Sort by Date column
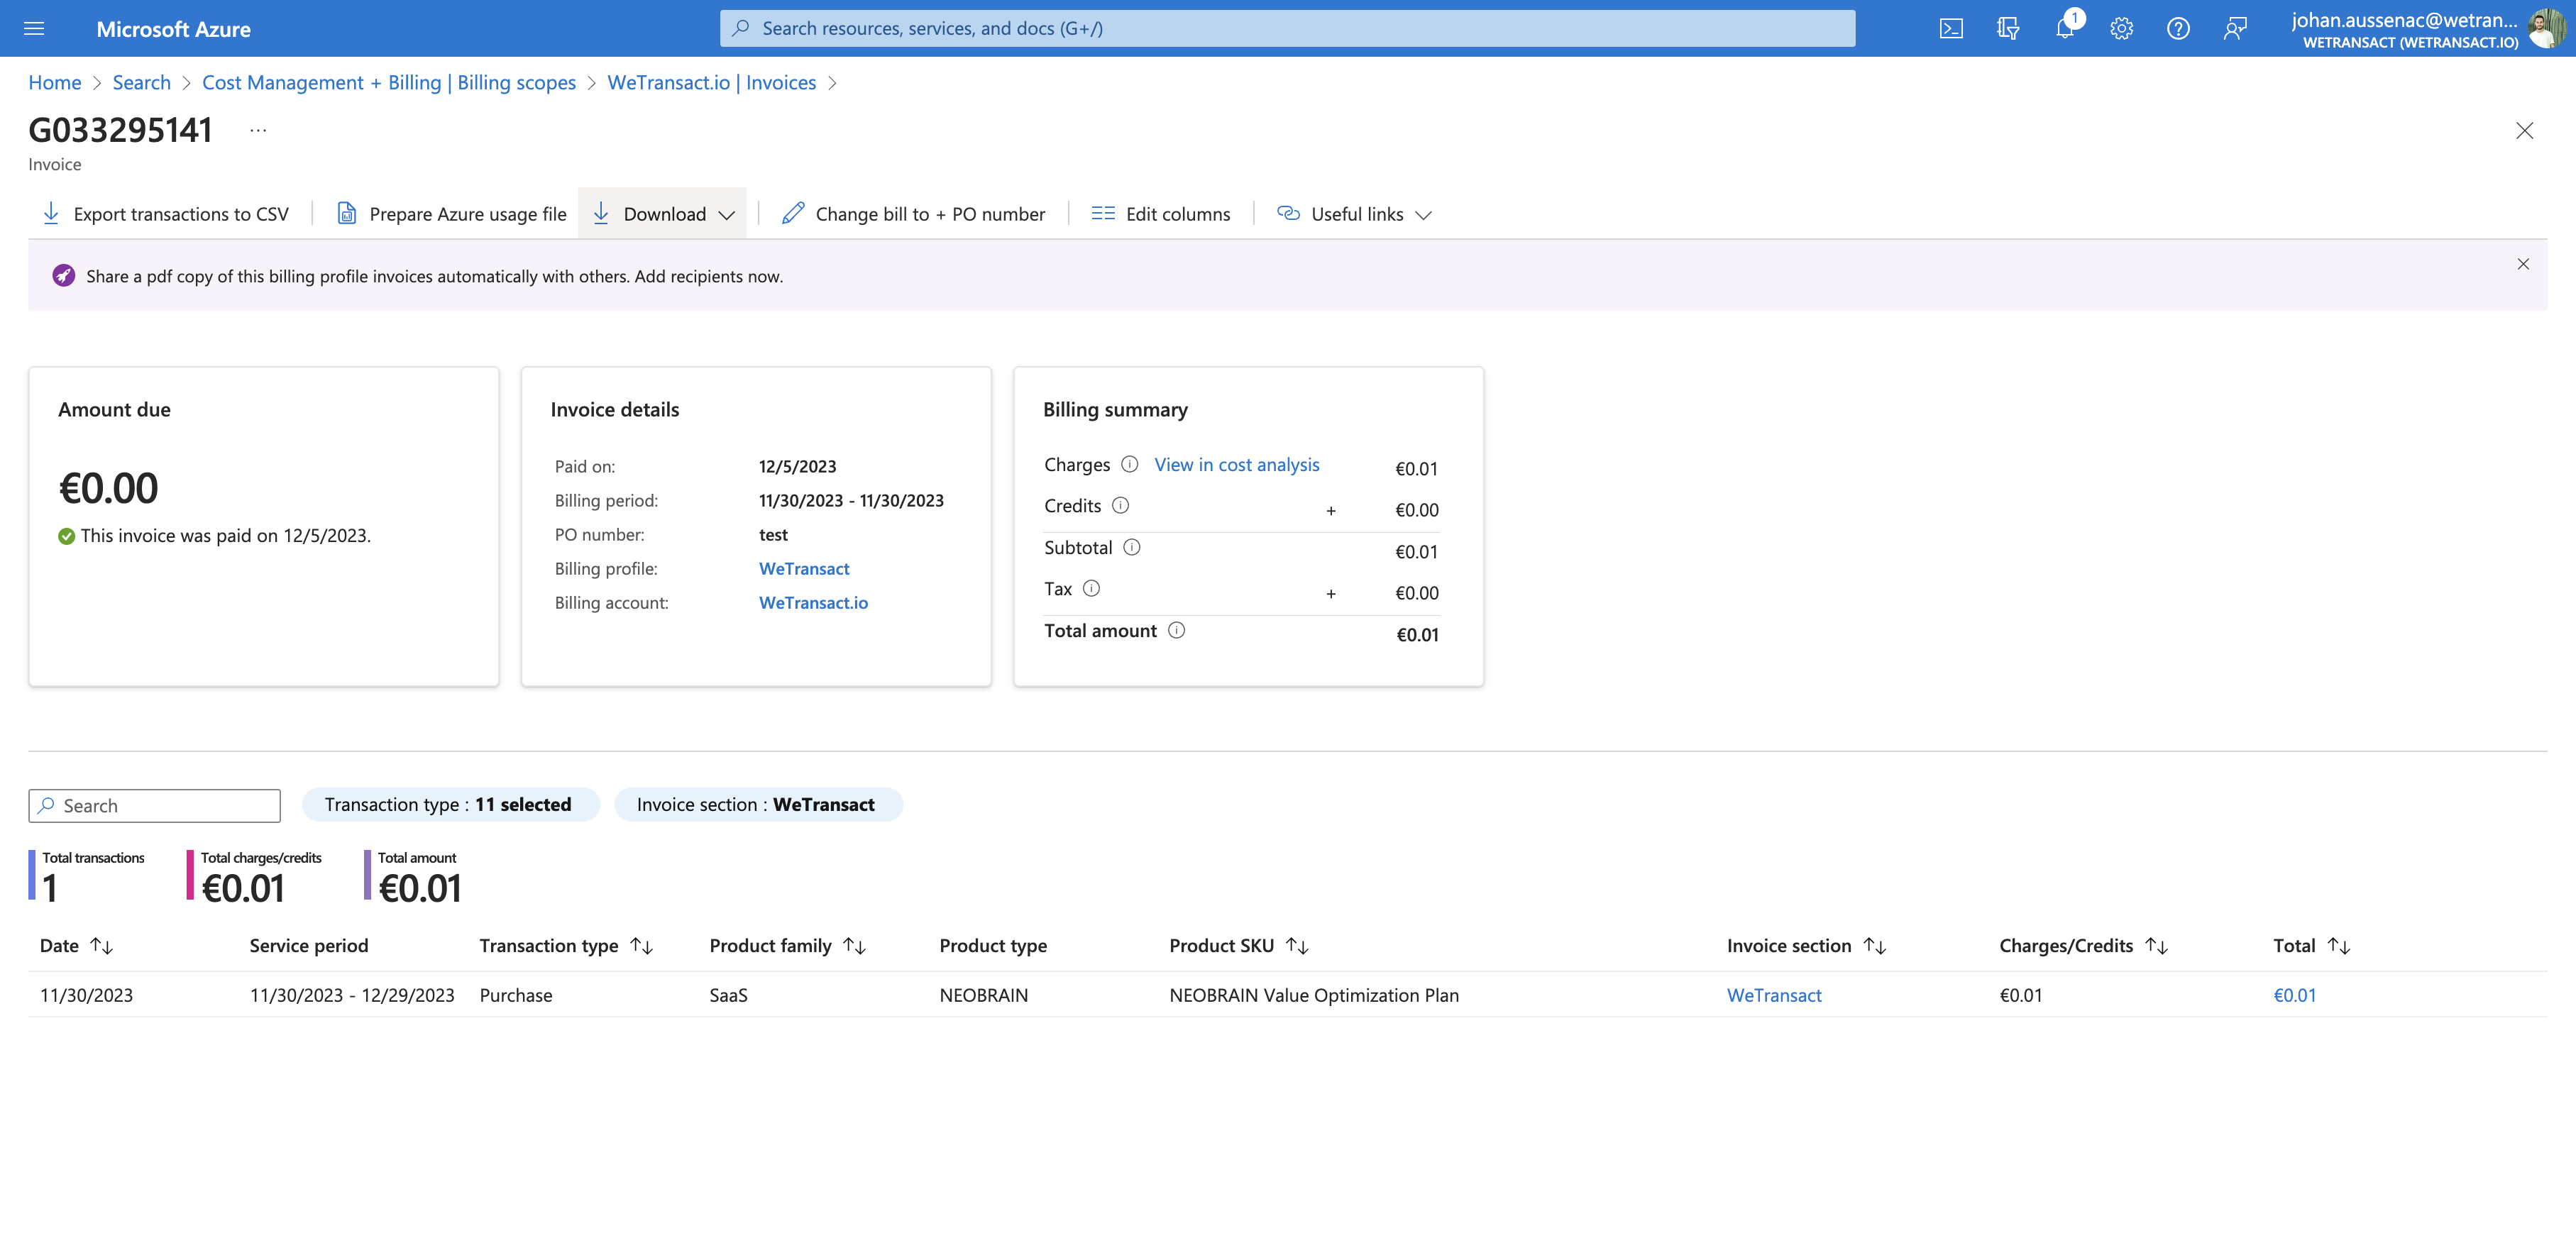This screenshot has width=2576, height=1243. click(101, 945)
